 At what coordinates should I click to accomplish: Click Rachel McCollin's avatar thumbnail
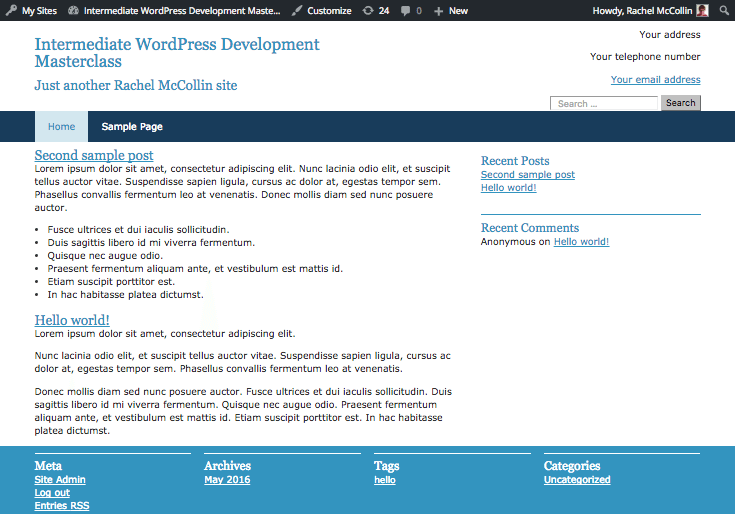[x=702, y=10]
